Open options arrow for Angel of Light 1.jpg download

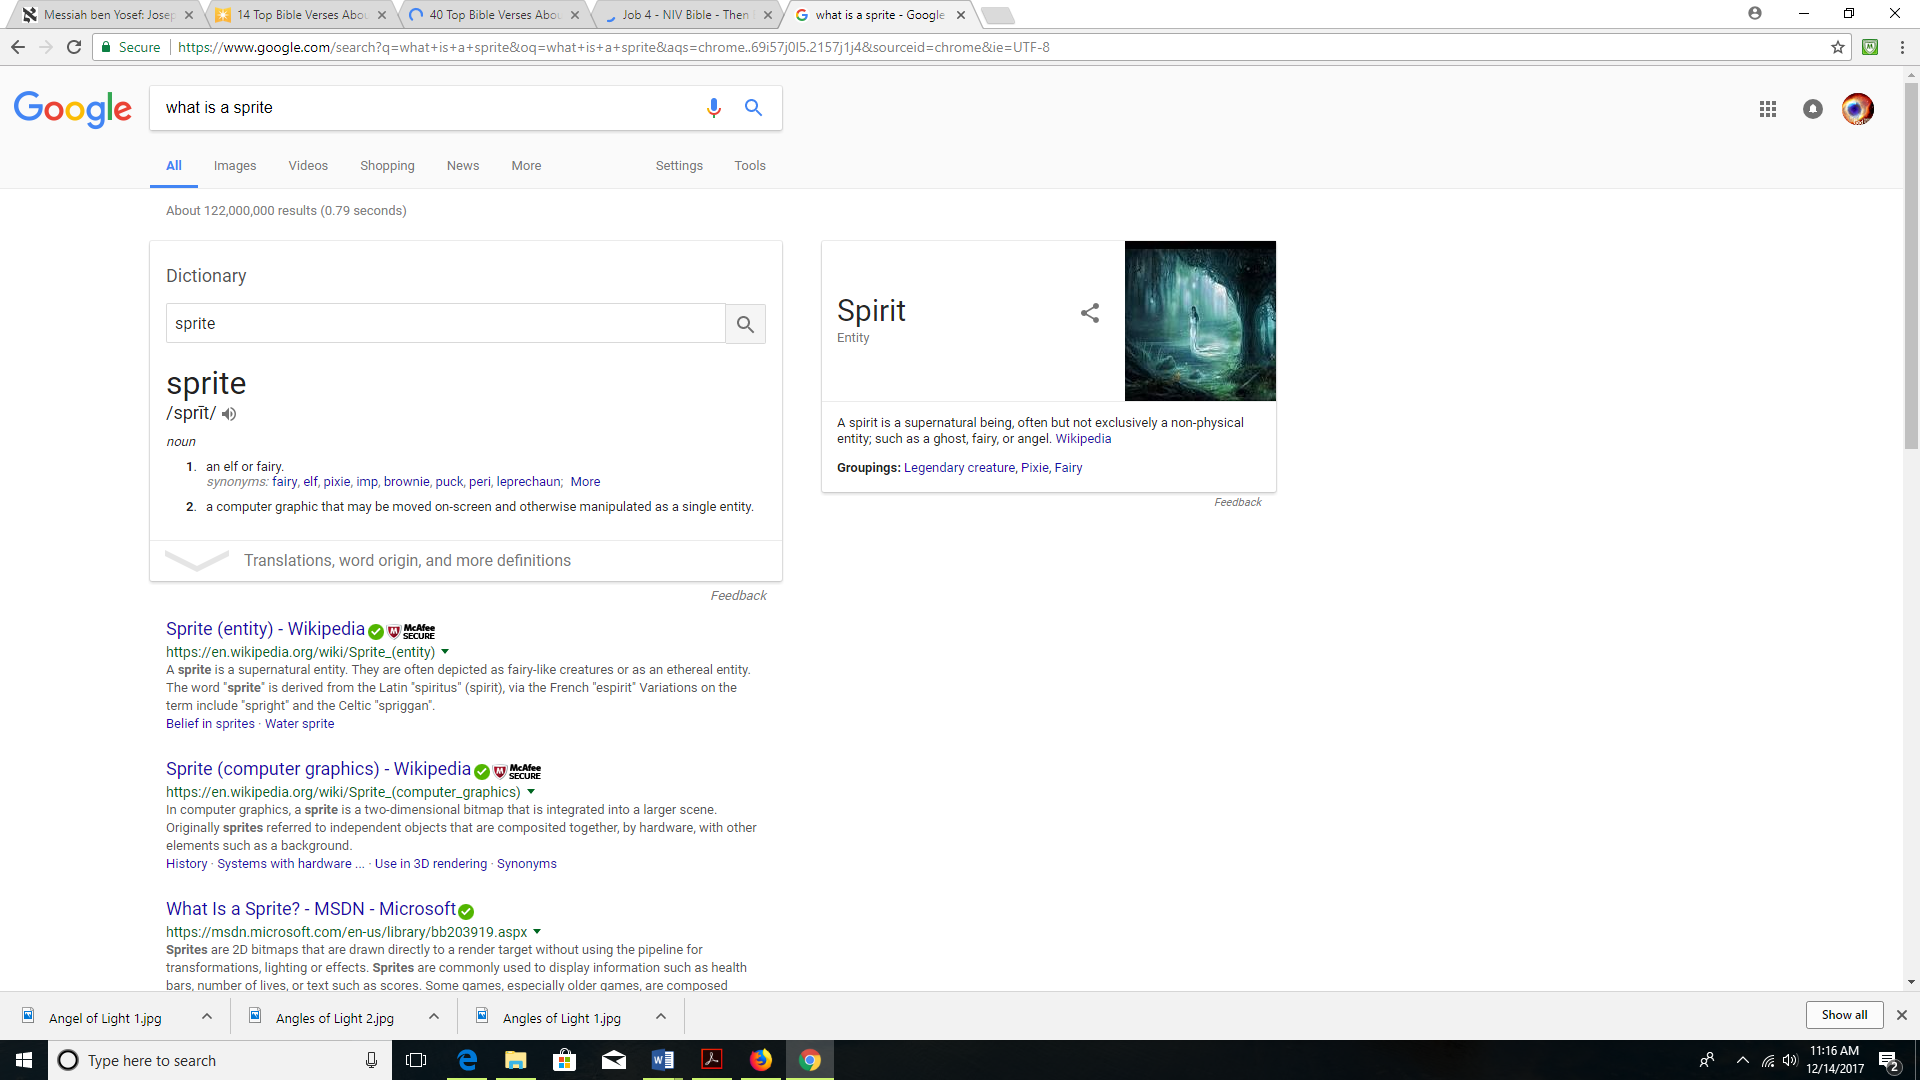coord(207,1017)
